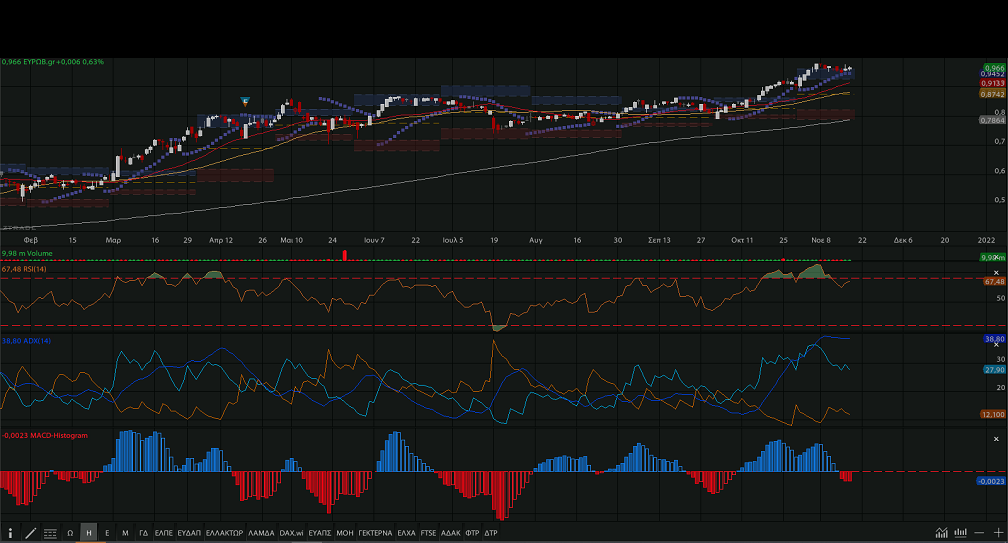1008x543 pixels.
Task: Toggle the Ω timeframe button
Action: (x=70, y=533)
